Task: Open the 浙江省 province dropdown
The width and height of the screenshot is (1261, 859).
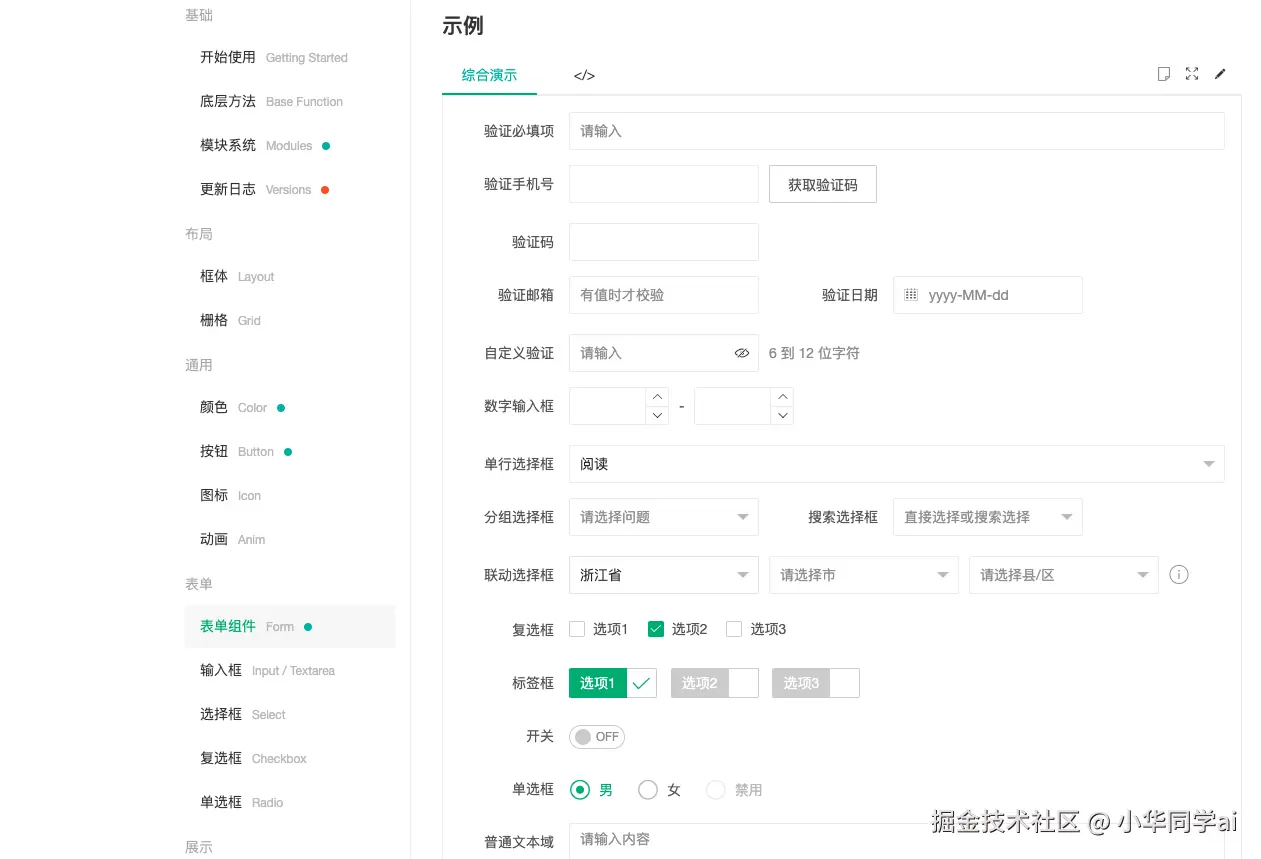Action: coord(664,575)
